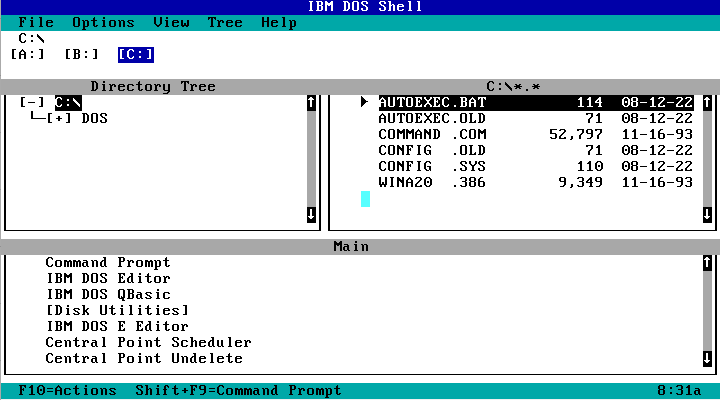Choose IBM DOS E Editor
The image size is (720, 400).
(117, 327)
